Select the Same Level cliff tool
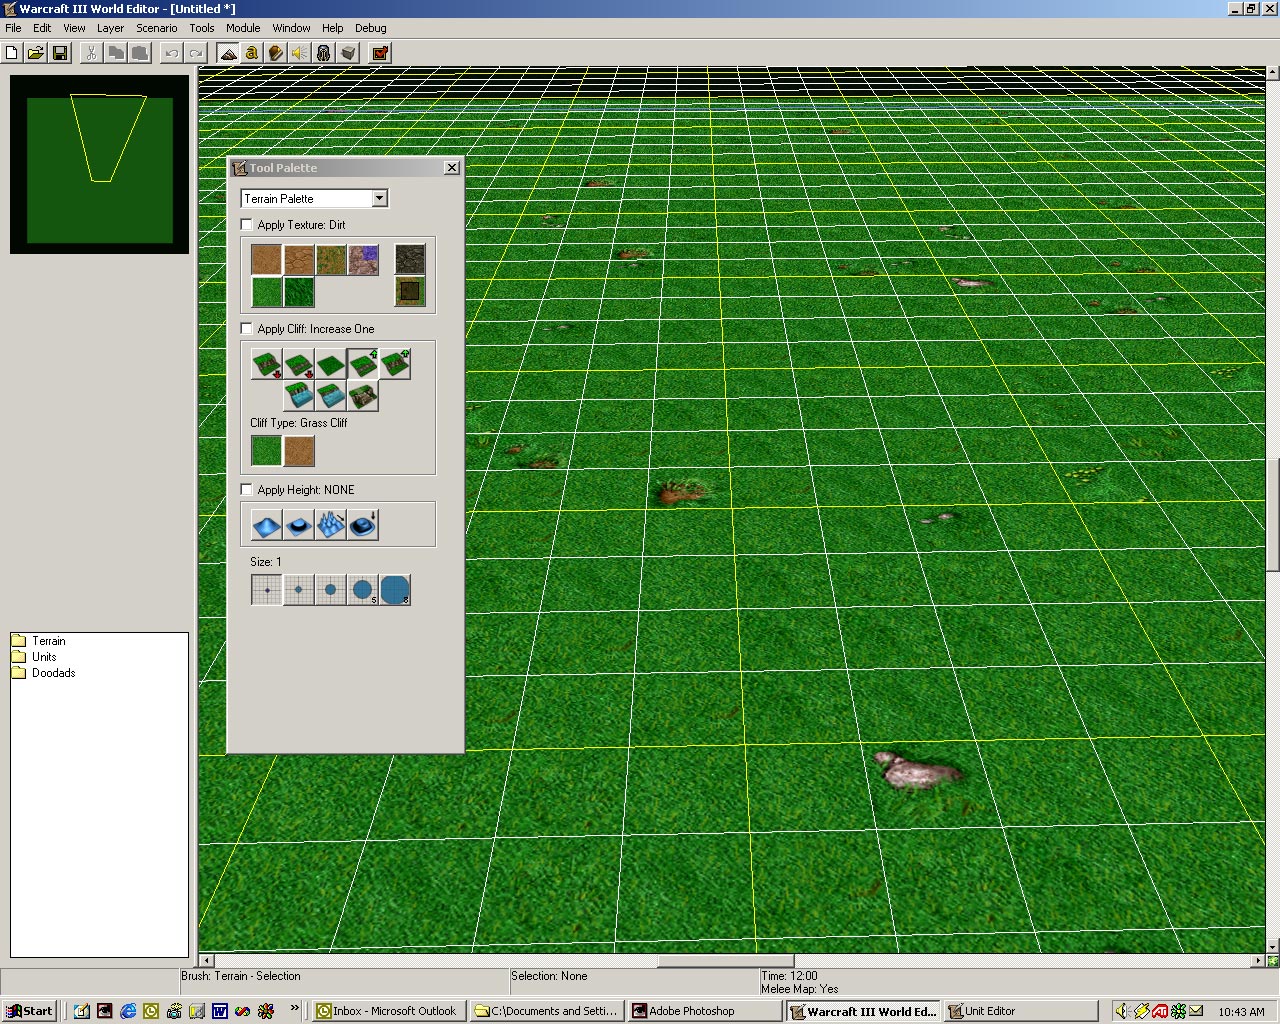This screenshot has width=1280, height=1024. pyautogui.click(x=331, y=364)
